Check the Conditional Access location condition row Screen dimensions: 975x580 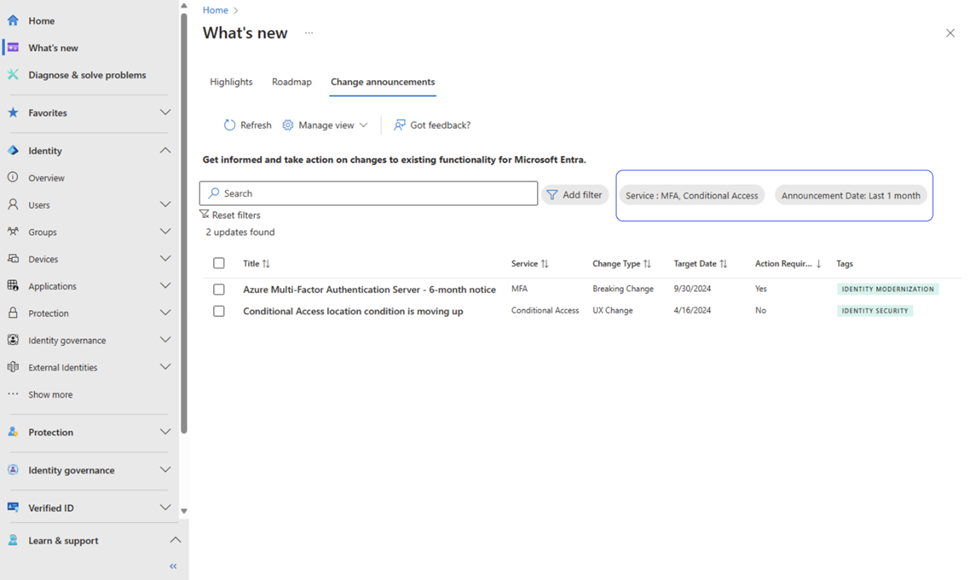219,311
